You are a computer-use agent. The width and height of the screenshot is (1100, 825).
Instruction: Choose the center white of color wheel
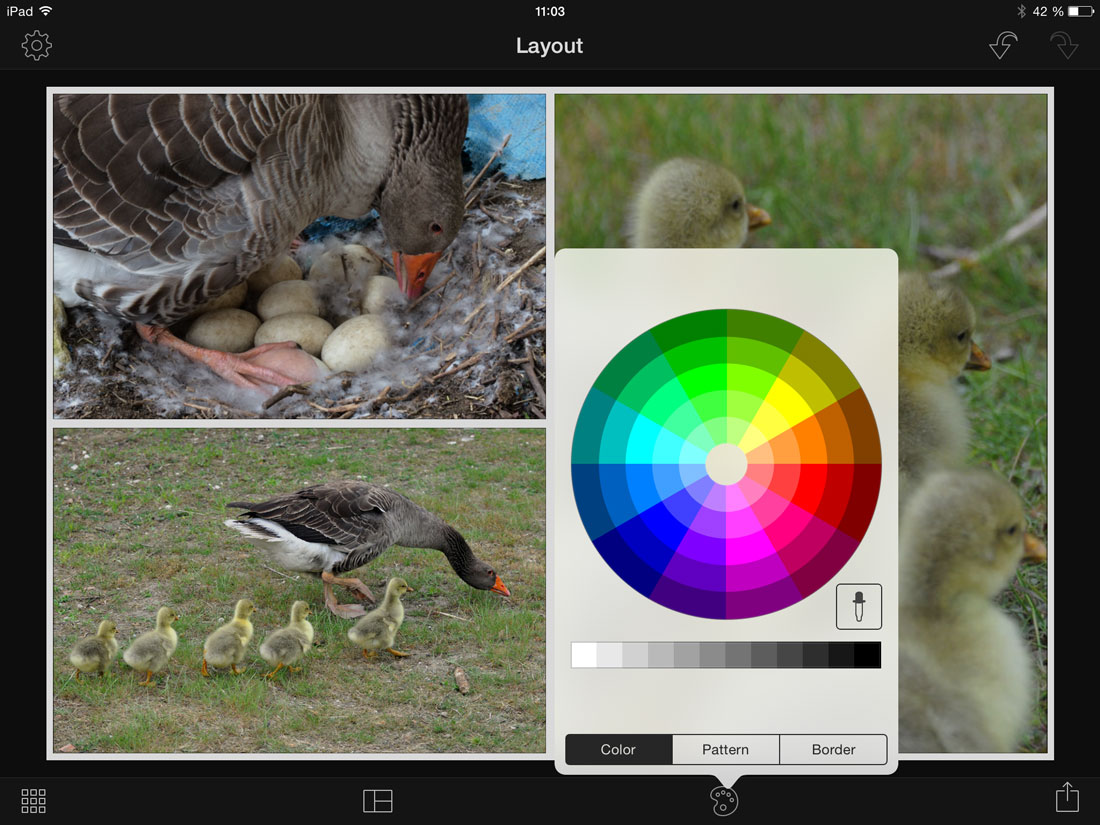[x=726, y=464]
